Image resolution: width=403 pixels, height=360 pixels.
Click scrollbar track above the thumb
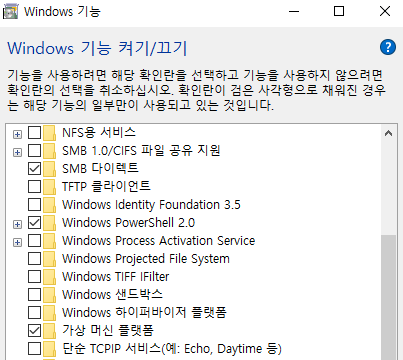coord(388,188)
